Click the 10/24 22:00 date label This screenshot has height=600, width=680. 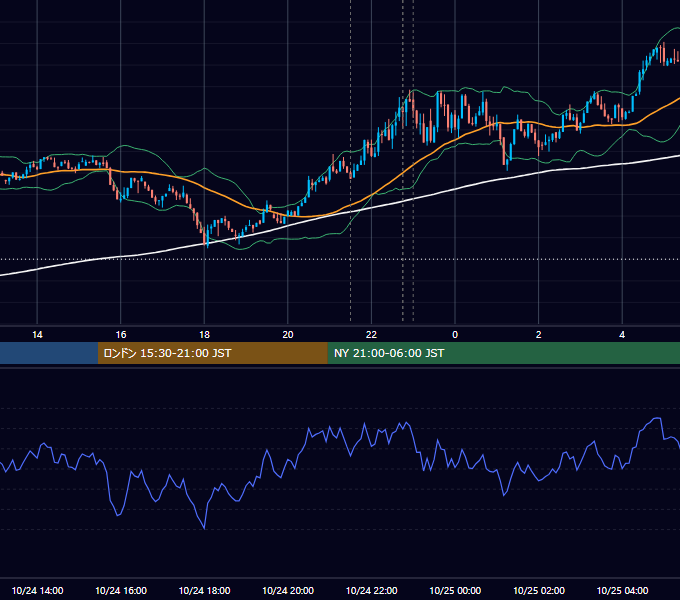click(371, 590)
